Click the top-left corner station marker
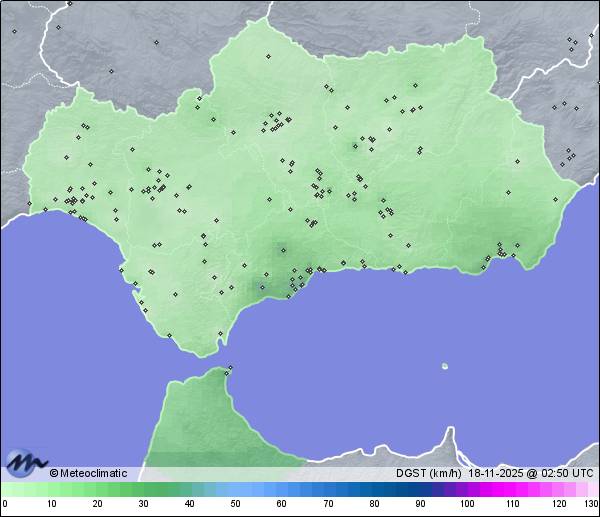The height and width of the screenshot is (517, 600). click(14, 31)
